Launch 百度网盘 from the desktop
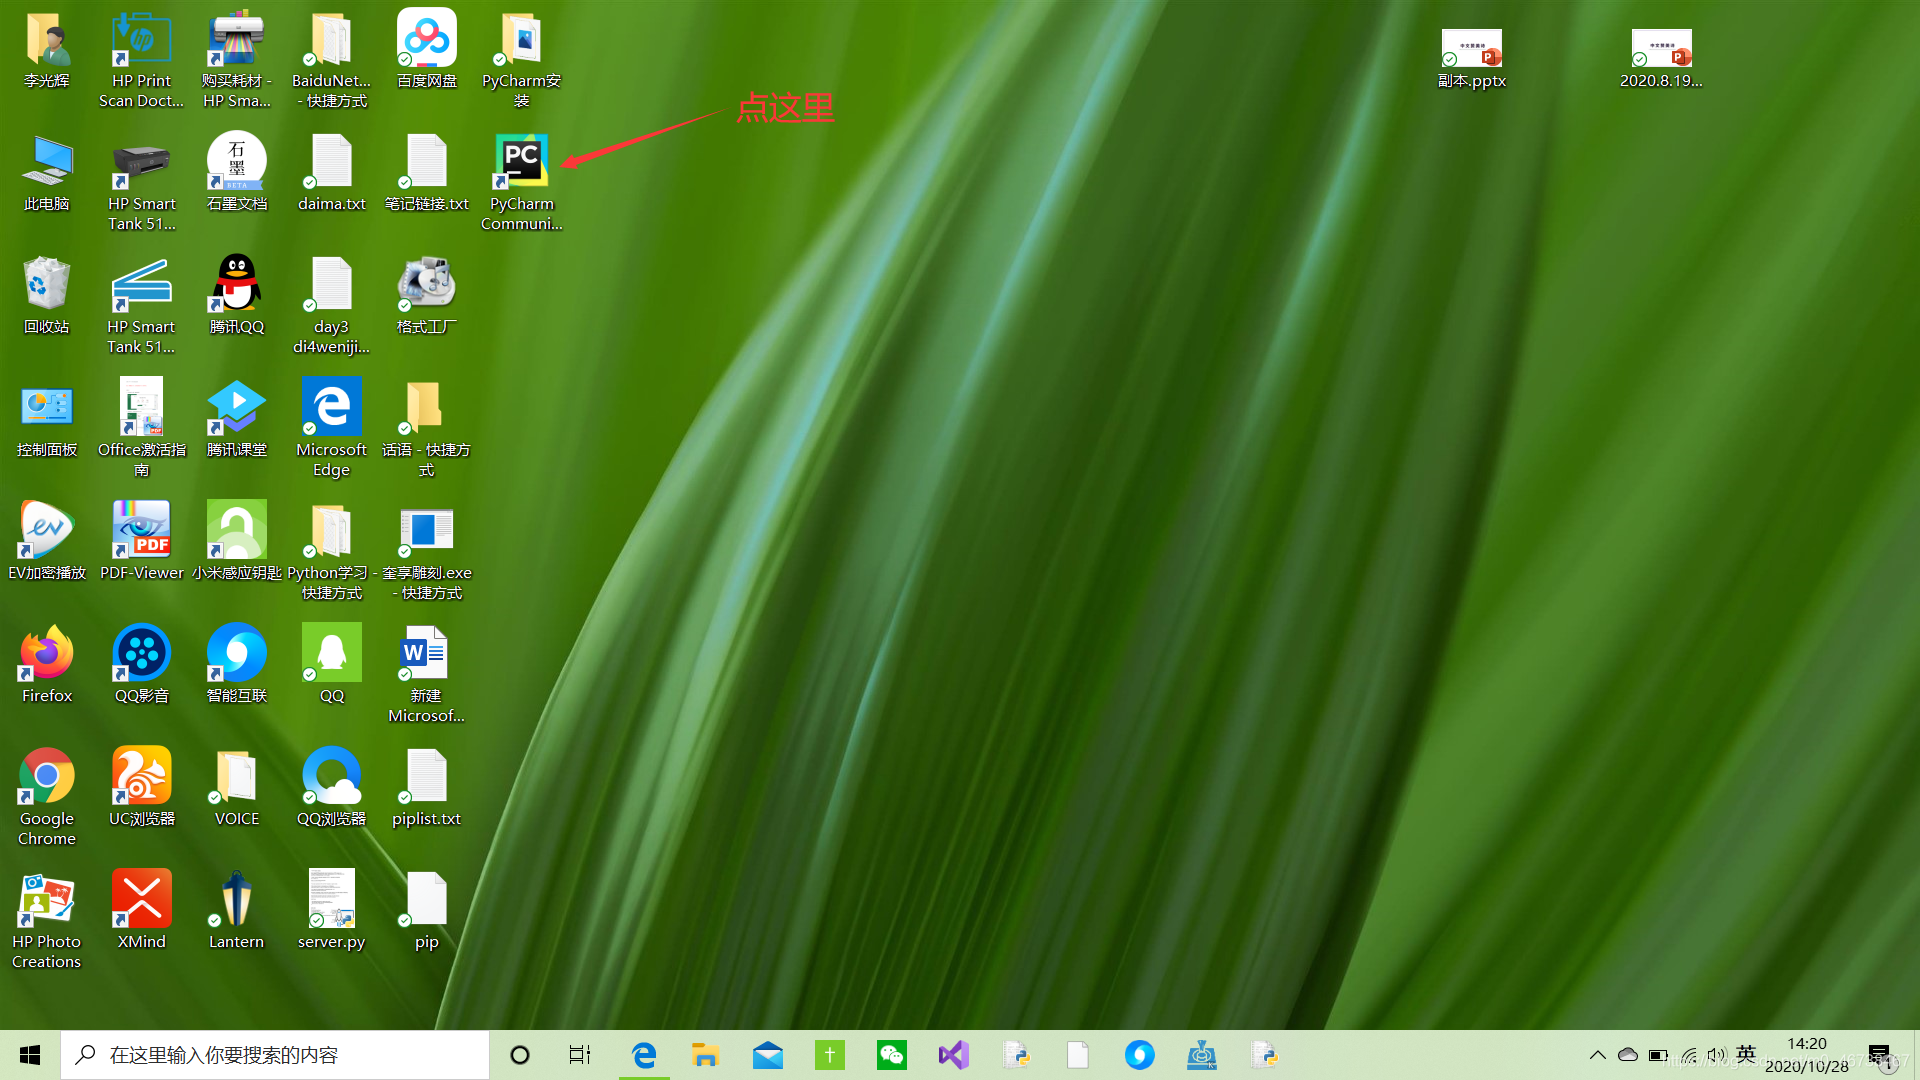 click(427, 50)
